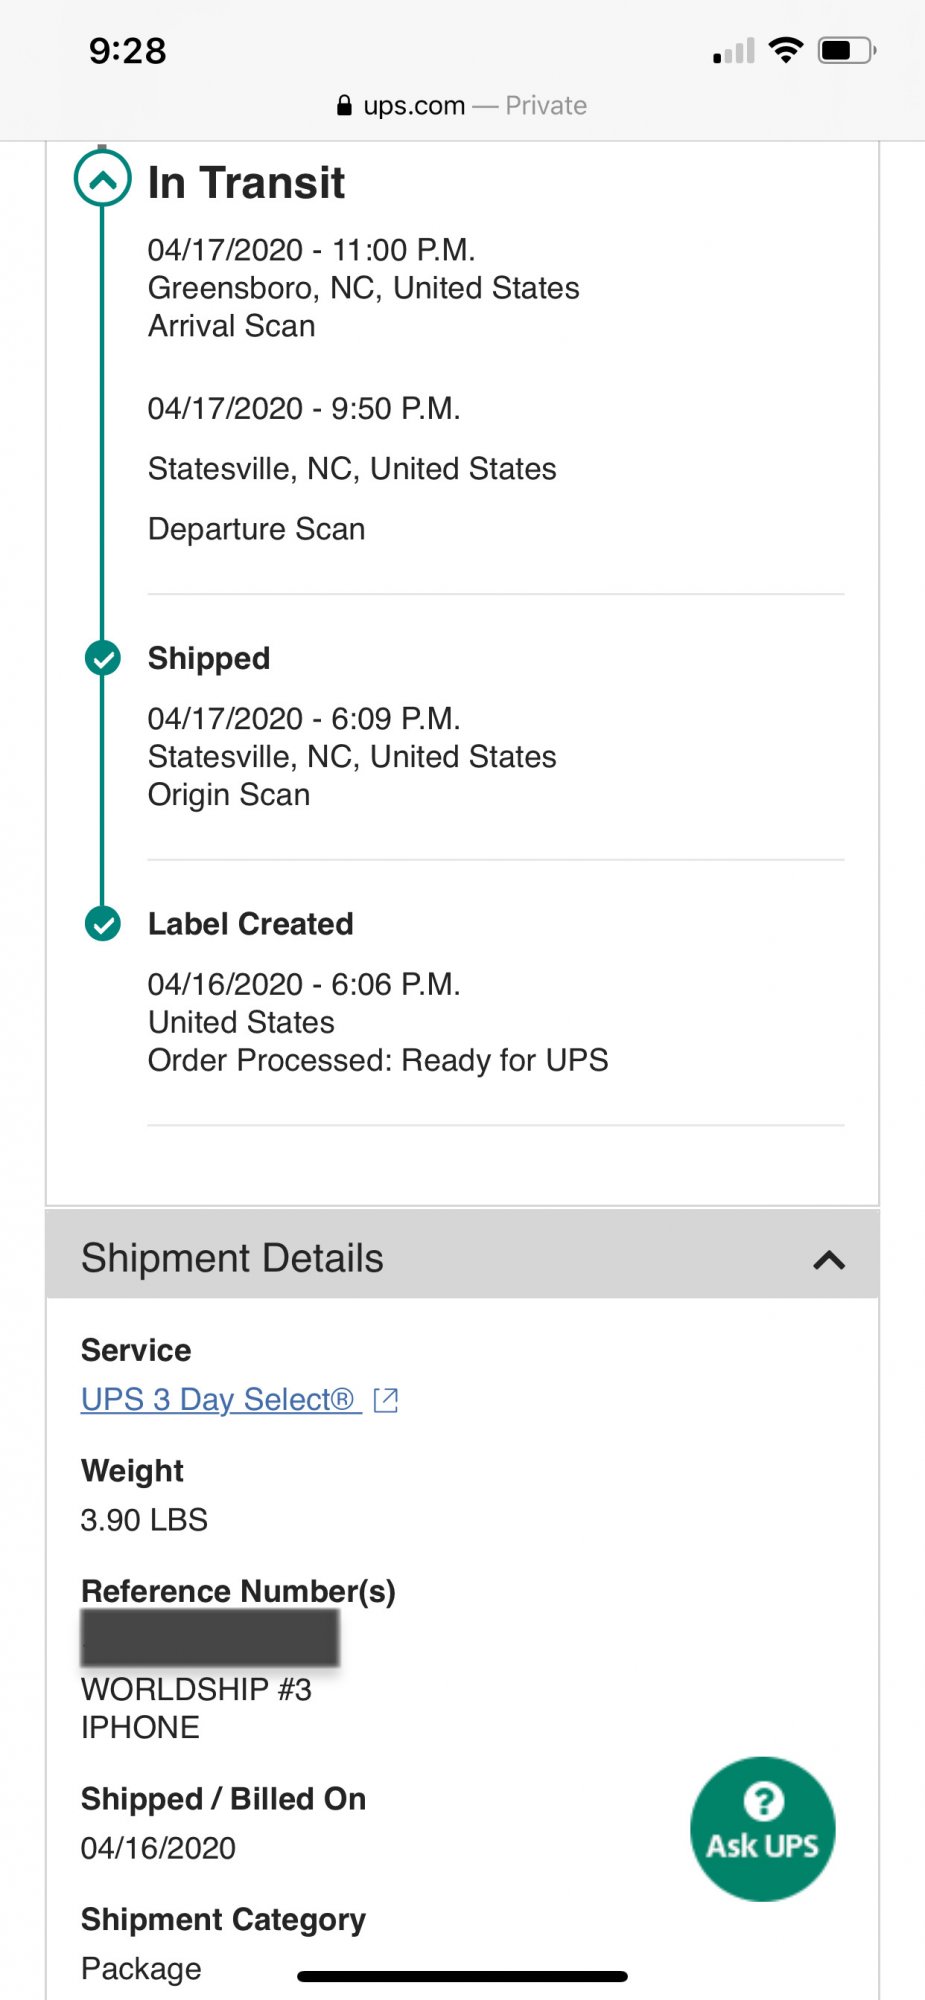Select the Statesville Departure Scan entry
The height and width of the screenshot is (2000, 925).
click(x=352, y=469)
